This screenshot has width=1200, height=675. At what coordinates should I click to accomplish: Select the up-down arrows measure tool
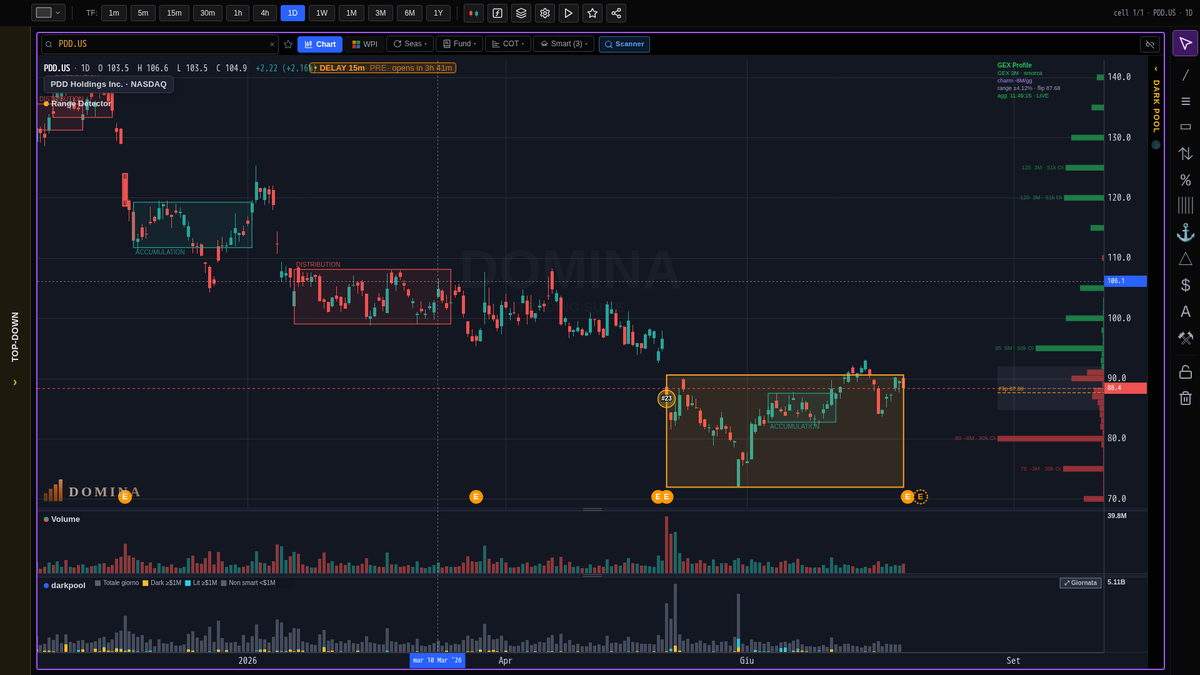pos(1185,154)
